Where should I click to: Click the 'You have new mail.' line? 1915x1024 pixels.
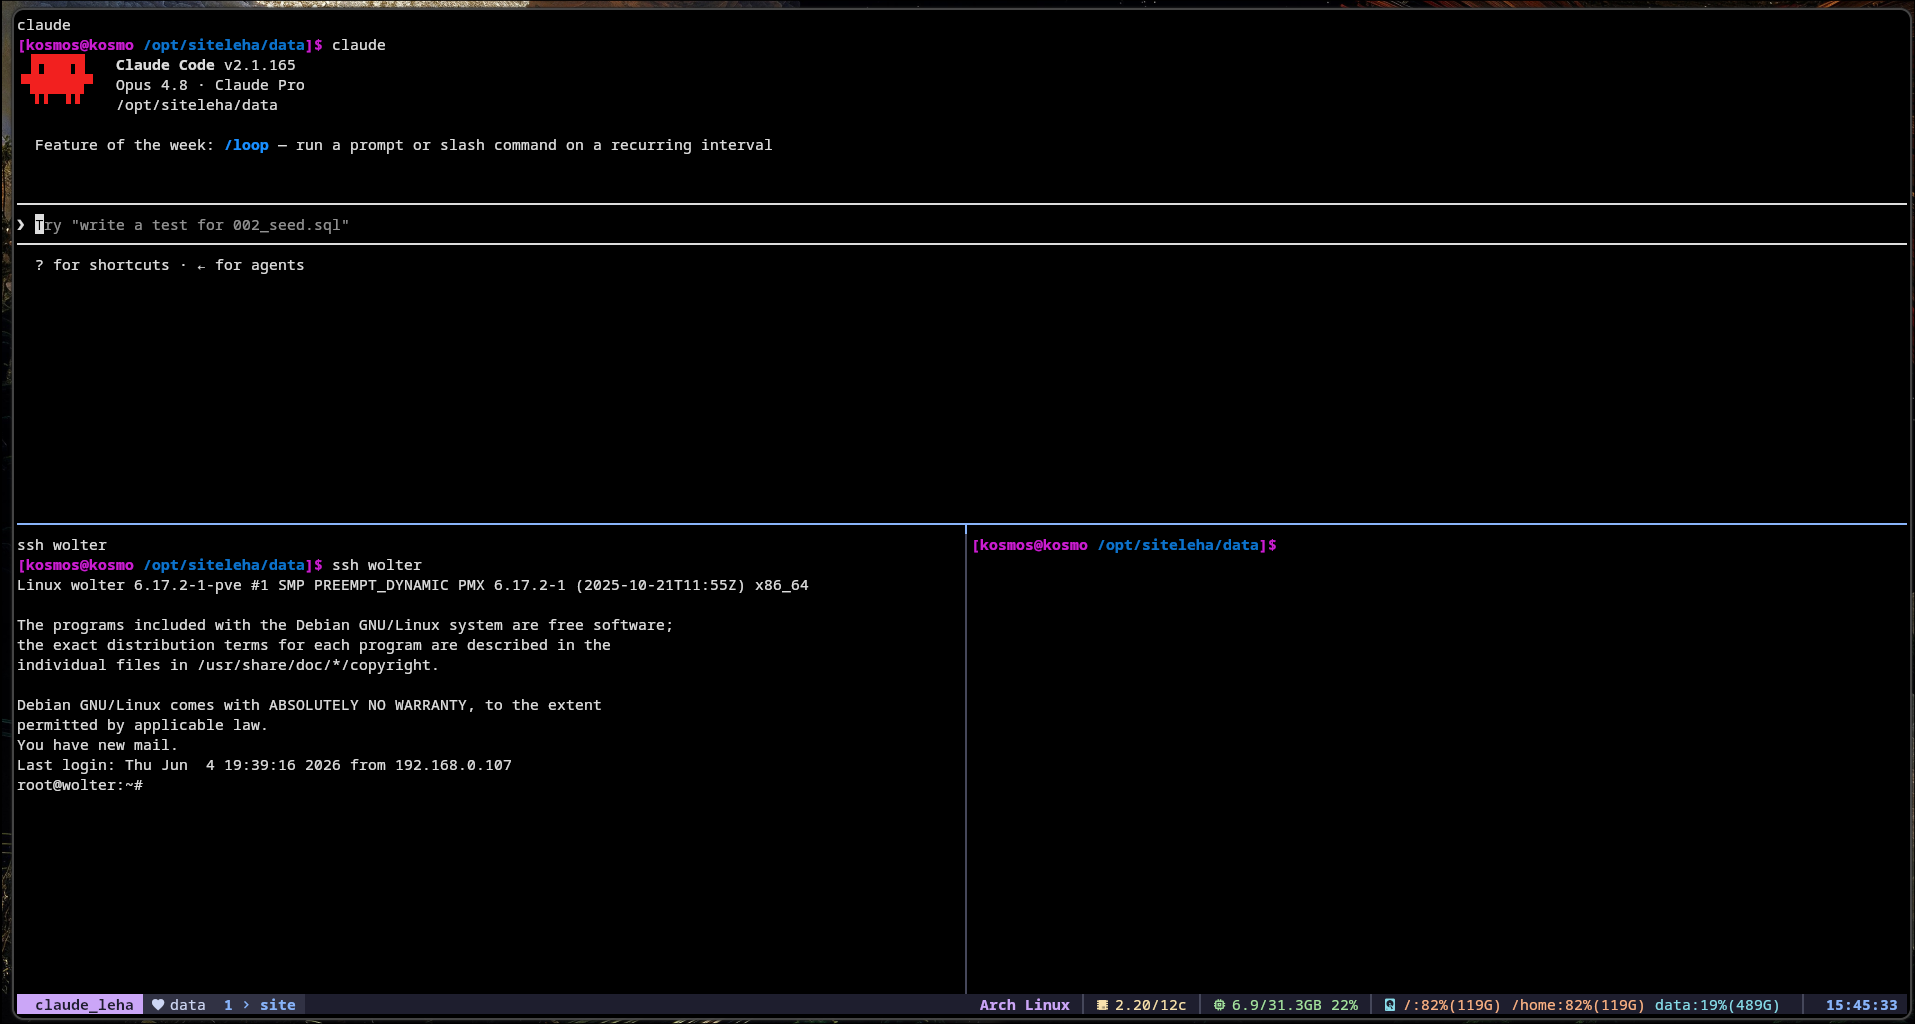click(97, 745)
